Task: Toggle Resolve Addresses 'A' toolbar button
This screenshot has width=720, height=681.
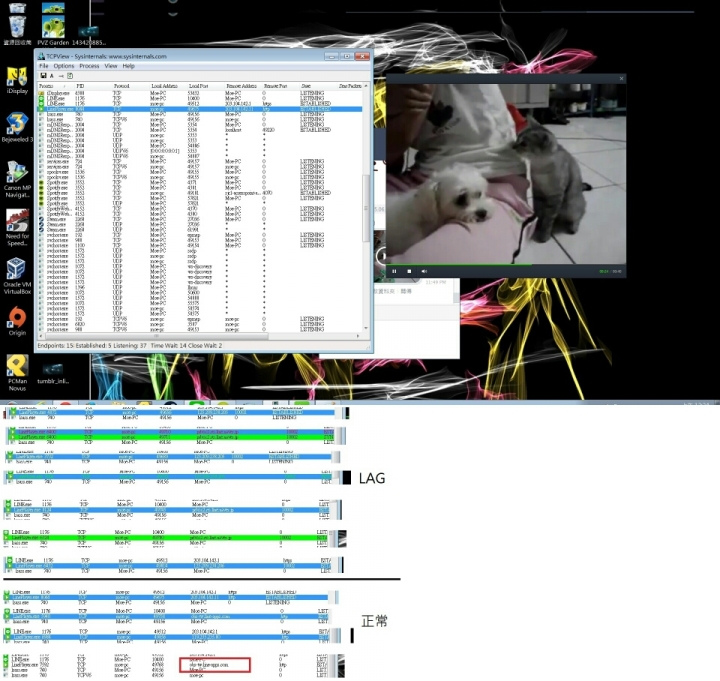Action: (52, 76)
